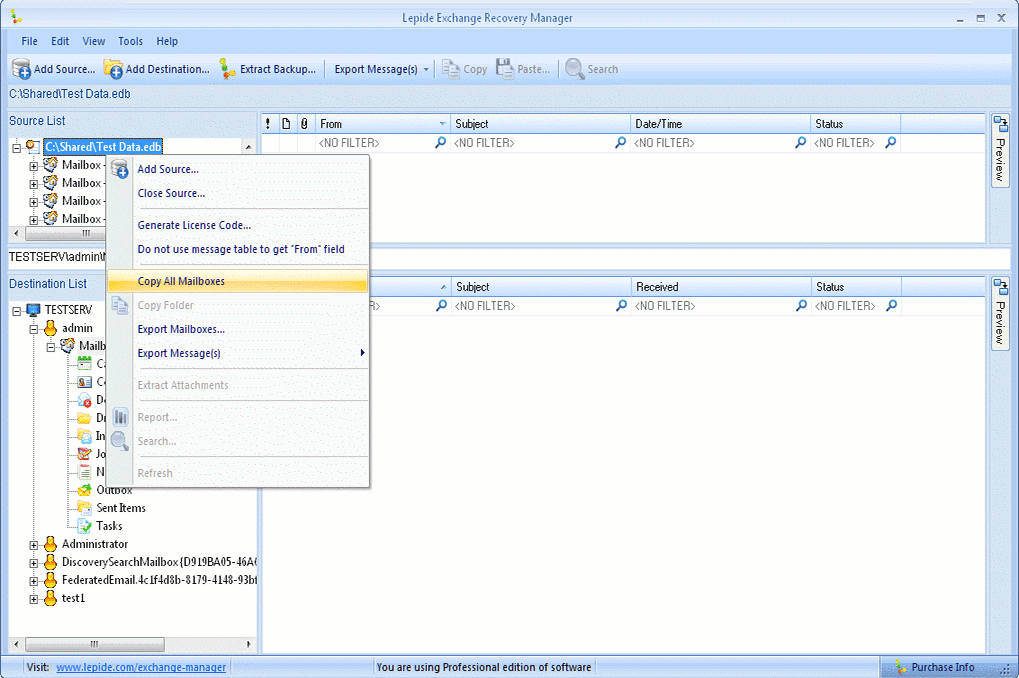Toggle 'Do not use message table' option
The image size is (1019, 678).
tap(240, 249)
